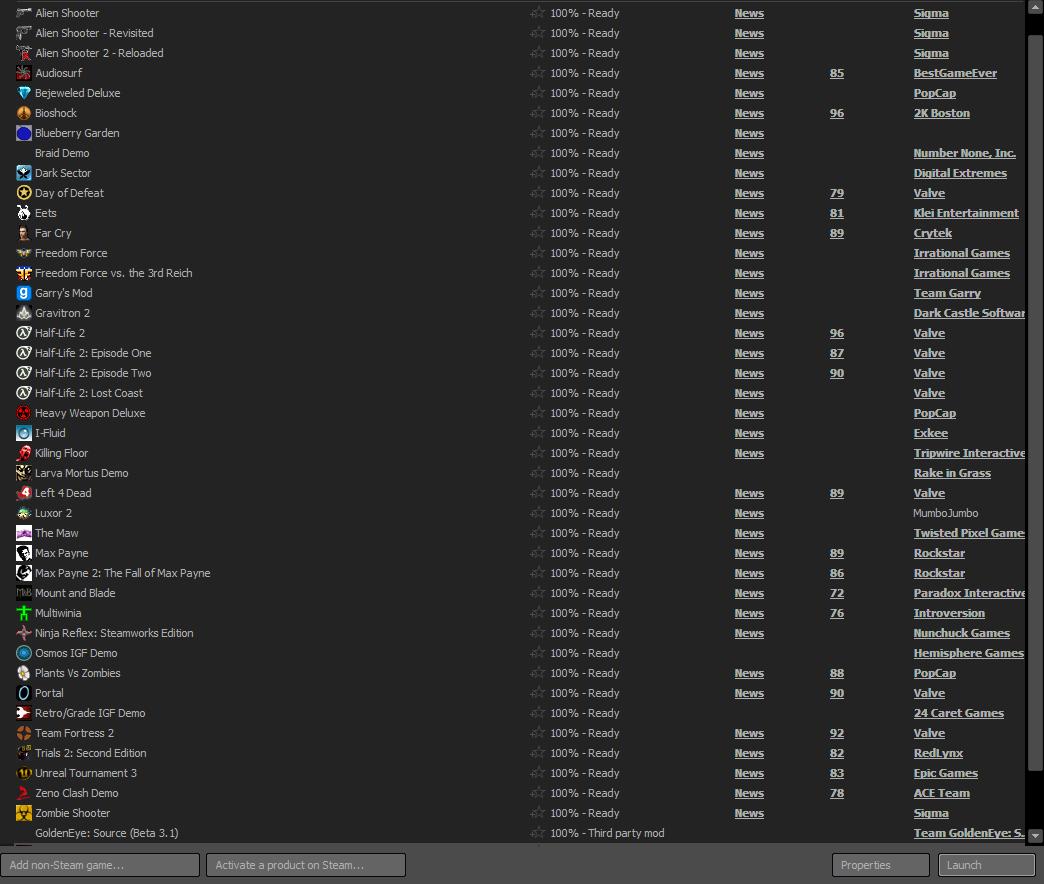Click the Left 4 Dead icon
1044x884 pixels.
click(x=24, y=493)
